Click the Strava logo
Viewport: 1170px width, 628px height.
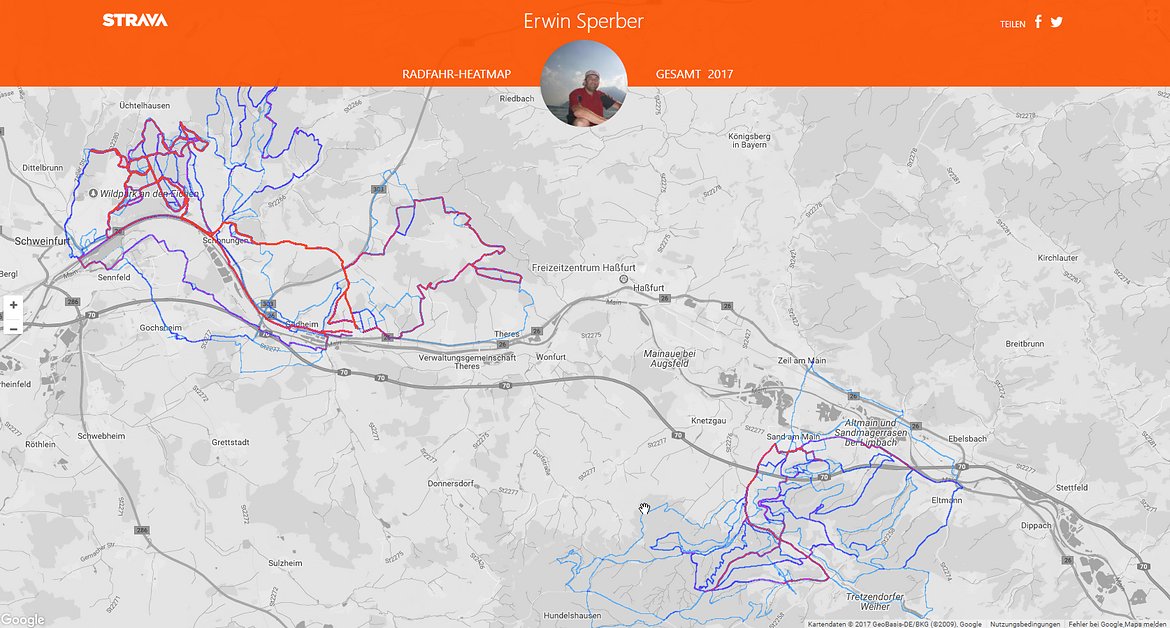pos(135,21)
